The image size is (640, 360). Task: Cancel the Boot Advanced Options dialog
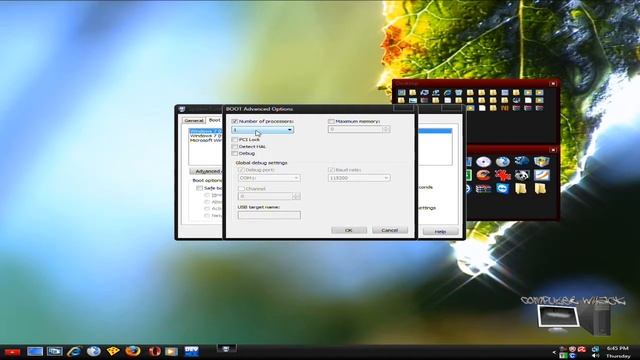tap(390, 230)
